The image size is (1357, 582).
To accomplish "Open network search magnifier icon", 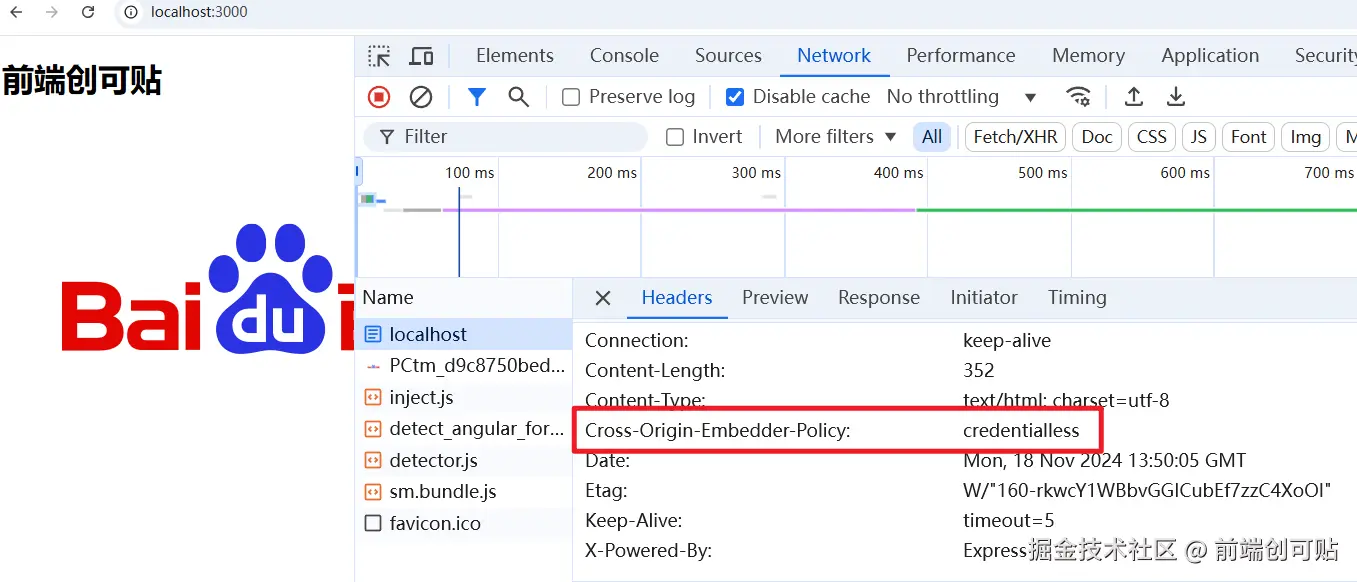I will 518,97.
